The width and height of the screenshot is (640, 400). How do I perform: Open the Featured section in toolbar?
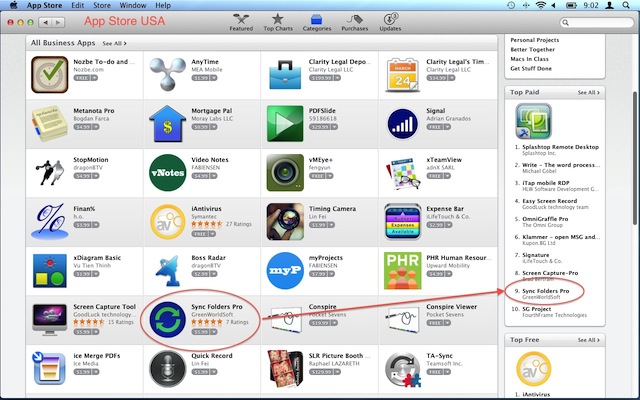click(x=241, y=22)
